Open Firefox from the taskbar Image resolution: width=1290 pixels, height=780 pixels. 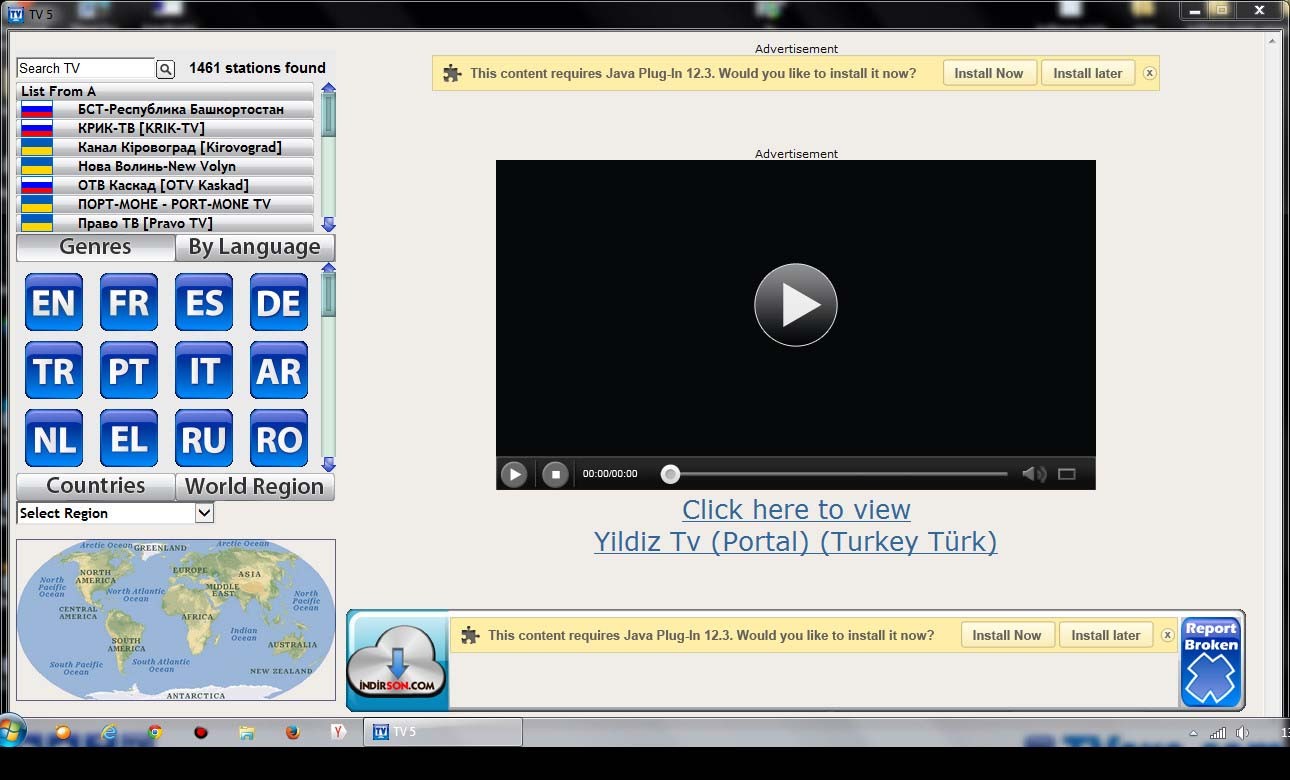pos(292,732)
